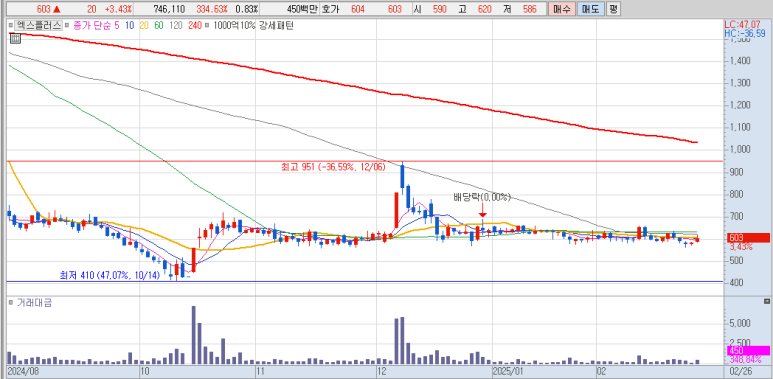Click the 매수 (buy) button
Viewport: 773px width, 379px height.
[561, 9]
